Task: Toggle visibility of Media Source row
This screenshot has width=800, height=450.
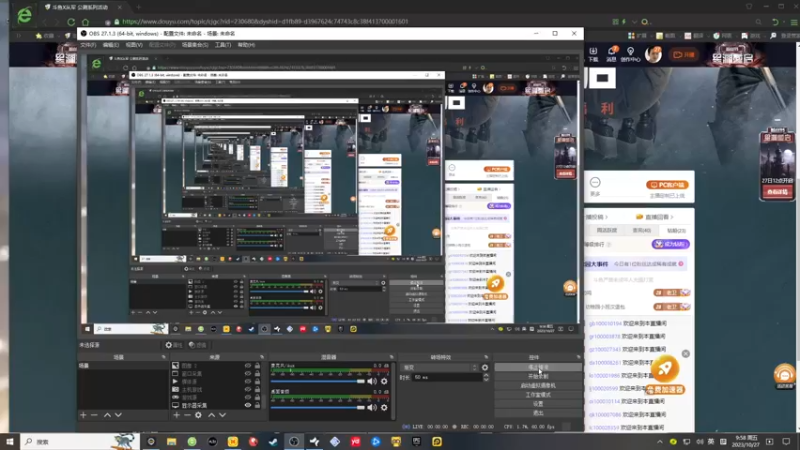Action: pyautogui.click(x=247, y=382)
